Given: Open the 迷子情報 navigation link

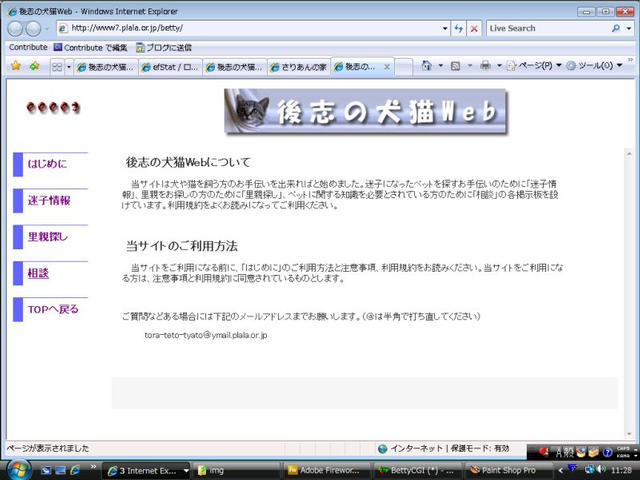Looking at the screenshot, I should point(50,200).
